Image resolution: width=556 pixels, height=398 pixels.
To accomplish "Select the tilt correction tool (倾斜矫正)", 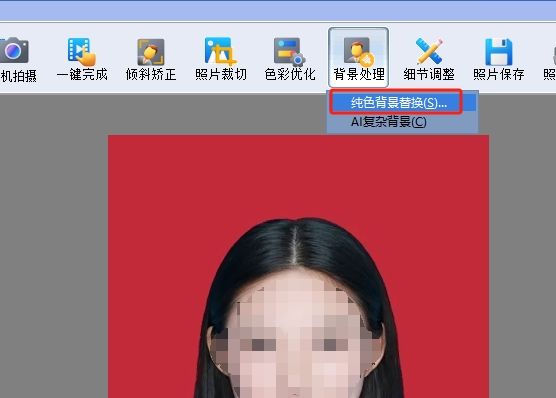I will (151, 59).
